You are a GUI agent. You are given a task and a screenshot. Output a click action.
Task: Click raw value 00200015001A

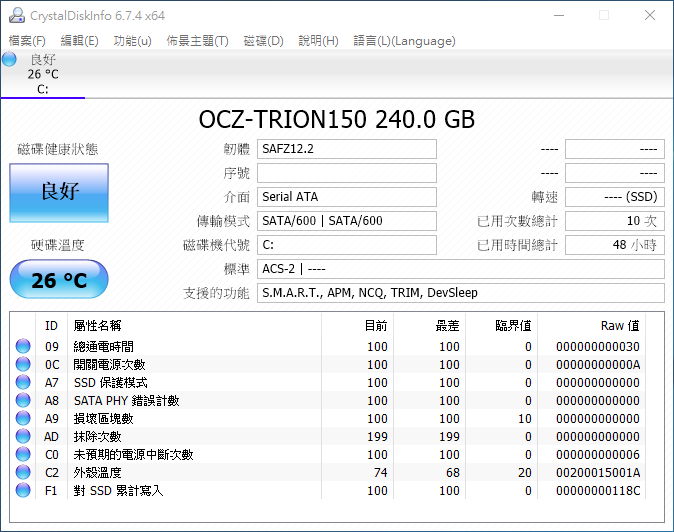[598, 473]
